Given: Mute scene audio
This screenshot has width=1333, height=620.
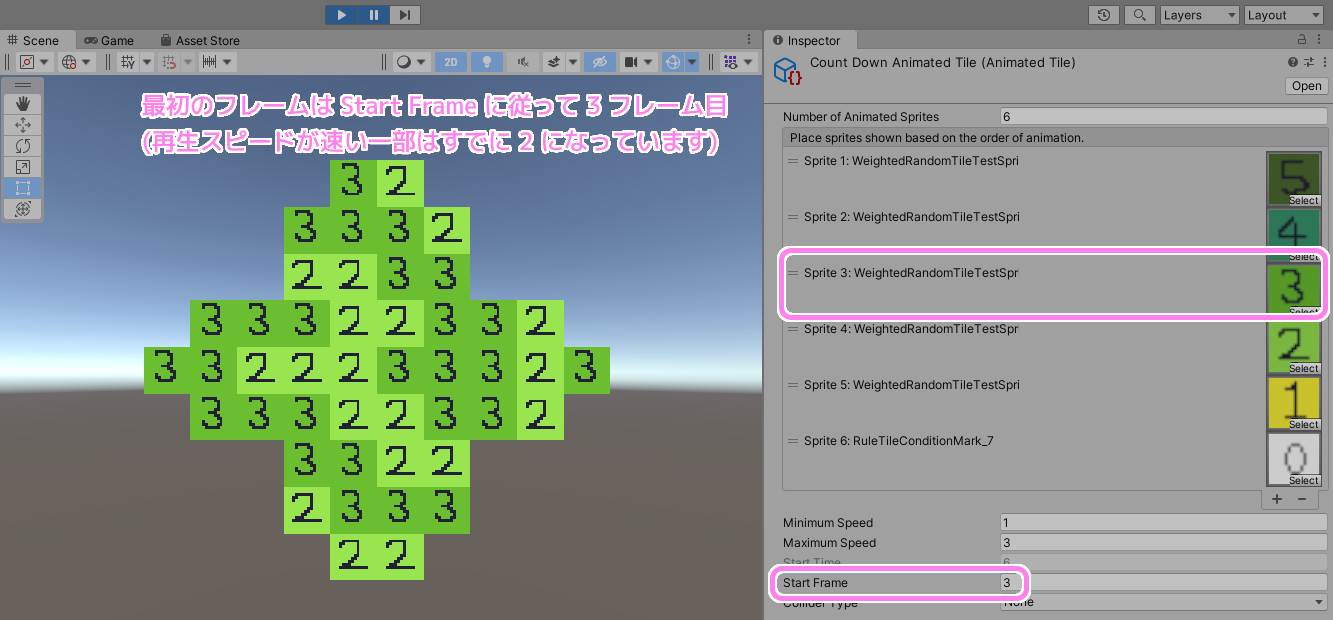Looking at the screenshot, I should pos(523,61).
